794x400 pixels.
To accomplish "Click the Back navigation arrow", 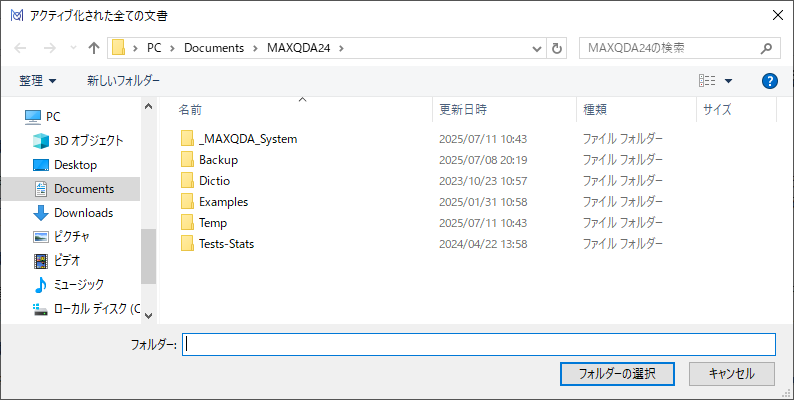I will click(x=20, y=48).
